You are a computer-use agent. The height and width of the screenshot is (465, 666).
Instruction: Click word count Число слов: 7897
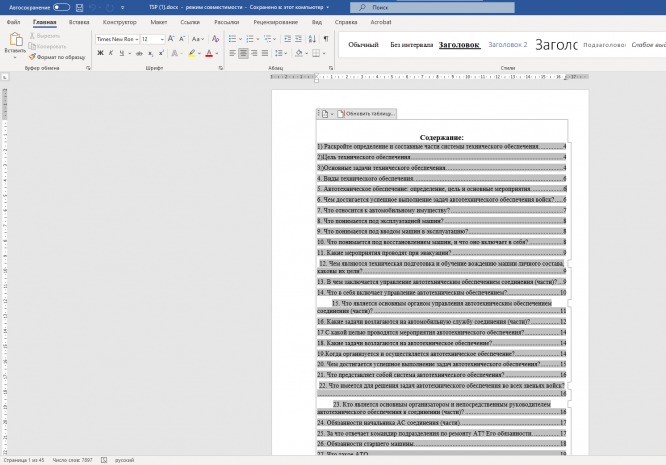pos(72,460)
